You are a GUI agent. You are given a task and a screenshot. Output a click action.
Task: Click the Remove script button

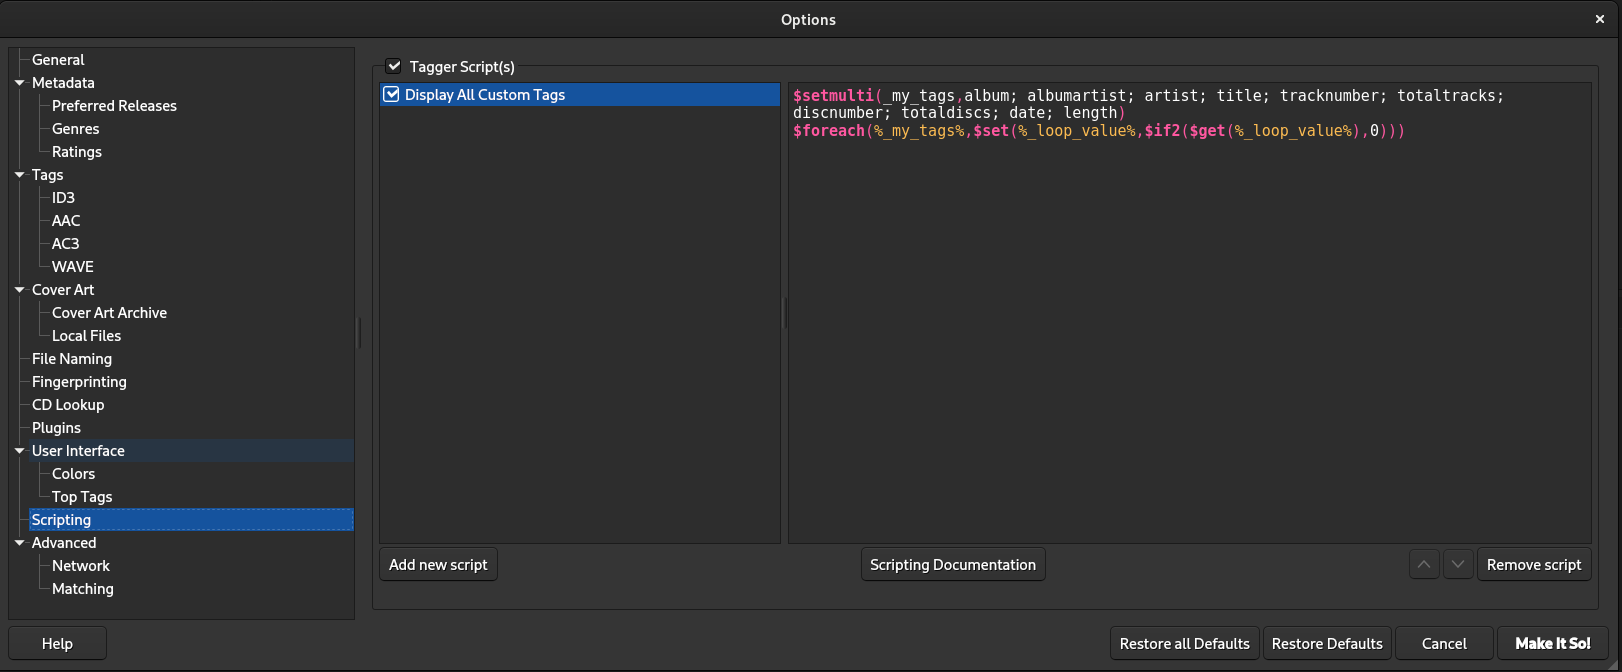(1534, 564)
